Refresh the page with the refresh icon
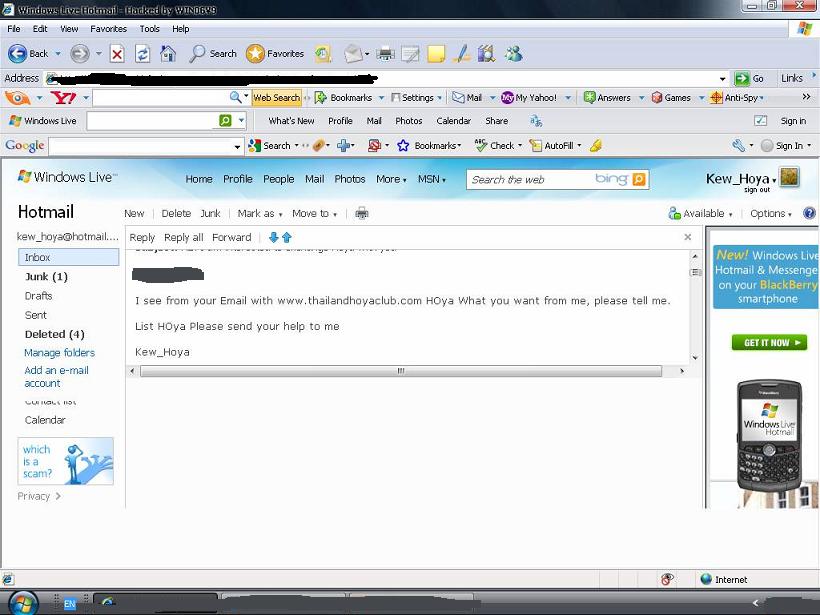This screenshot has width=820, height=615. [x=143, y=53]
